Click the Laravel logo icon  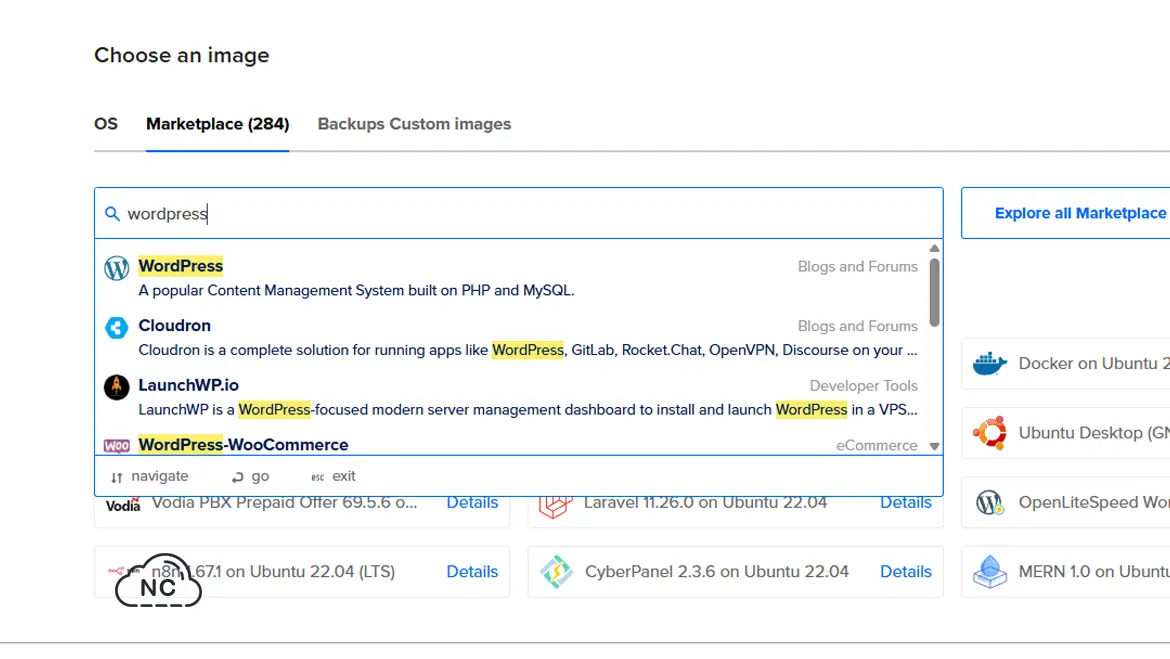(x=556, y=507)
